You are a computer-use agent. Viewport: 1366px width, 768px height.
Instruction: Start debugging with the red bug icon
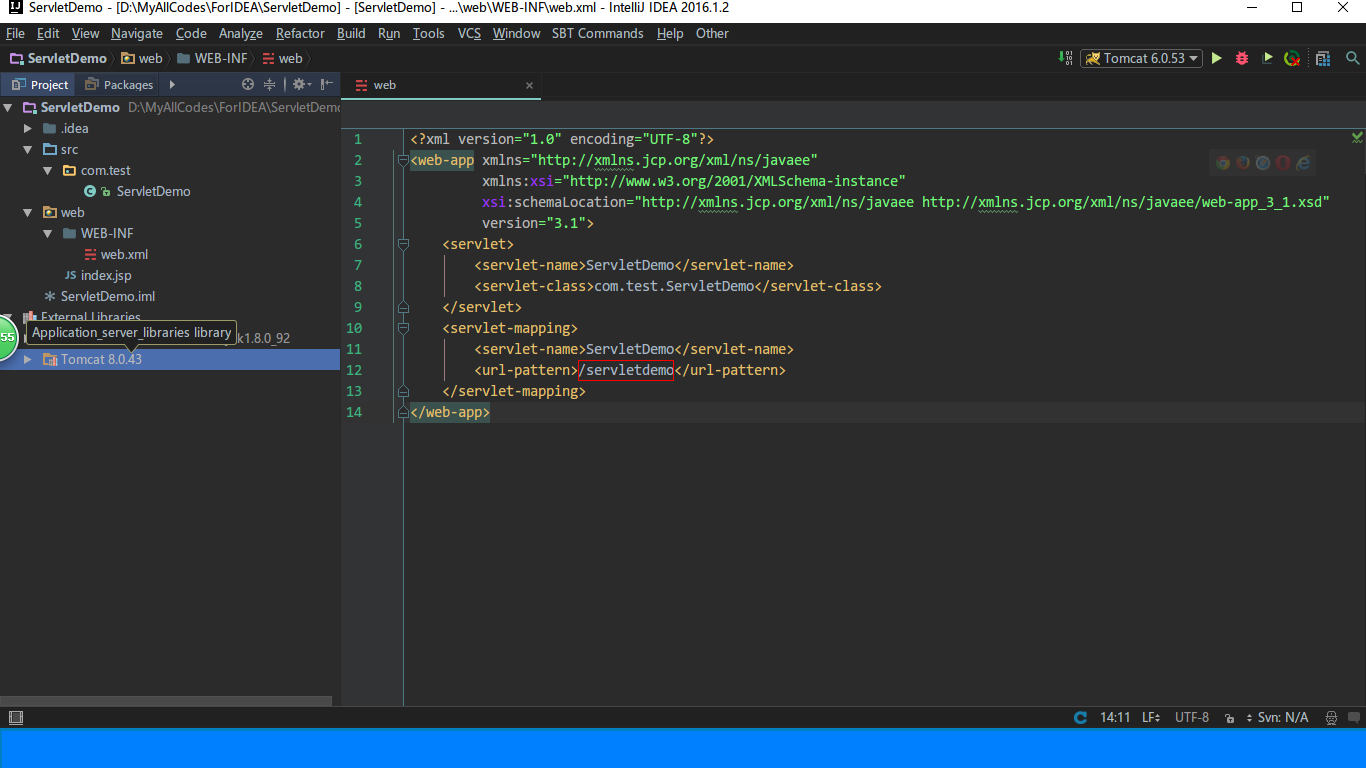point(1242,58)
